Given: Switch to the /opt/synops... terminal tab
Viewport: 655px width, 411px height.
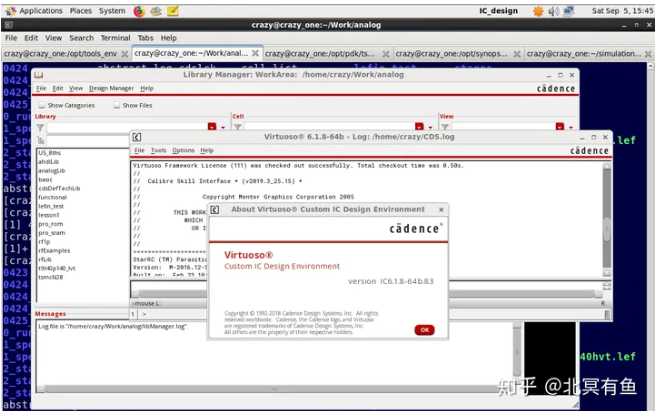Looking at the screenshot, I should [x=451, y=54].
